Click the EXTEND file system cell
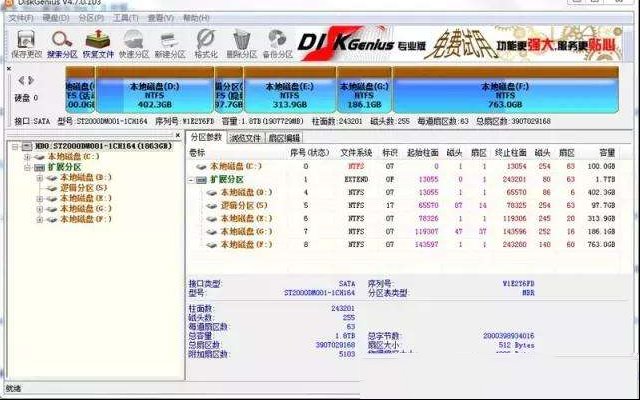640x400 pixels. tap(356, 179)
